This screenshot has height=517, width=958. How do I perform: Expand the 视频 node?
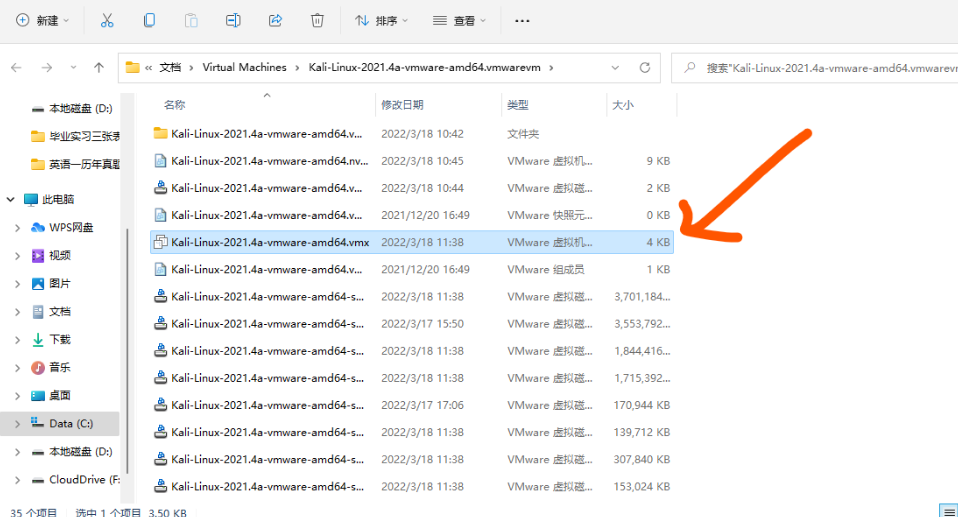[17, 255]
